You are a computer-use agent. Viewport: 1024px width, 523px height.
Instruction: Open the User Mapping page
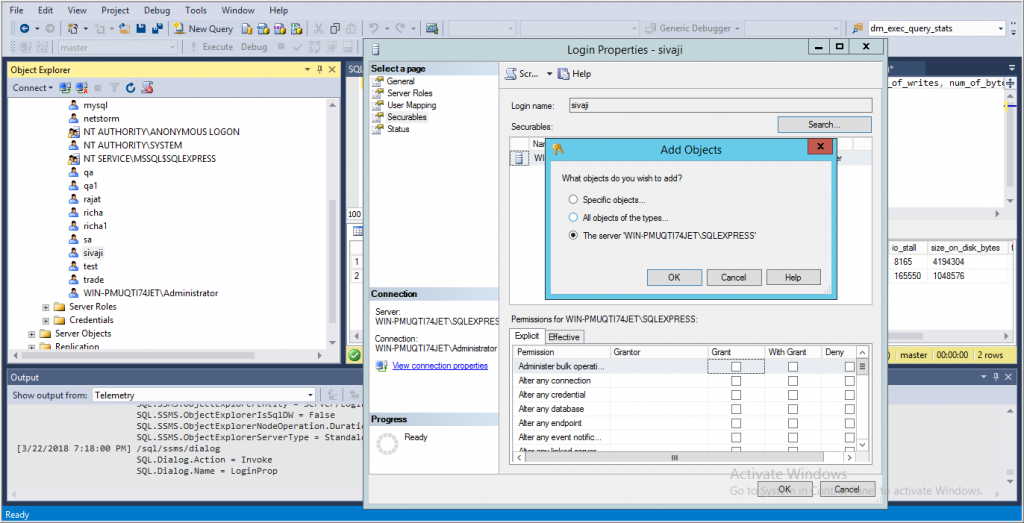[411, 104]
